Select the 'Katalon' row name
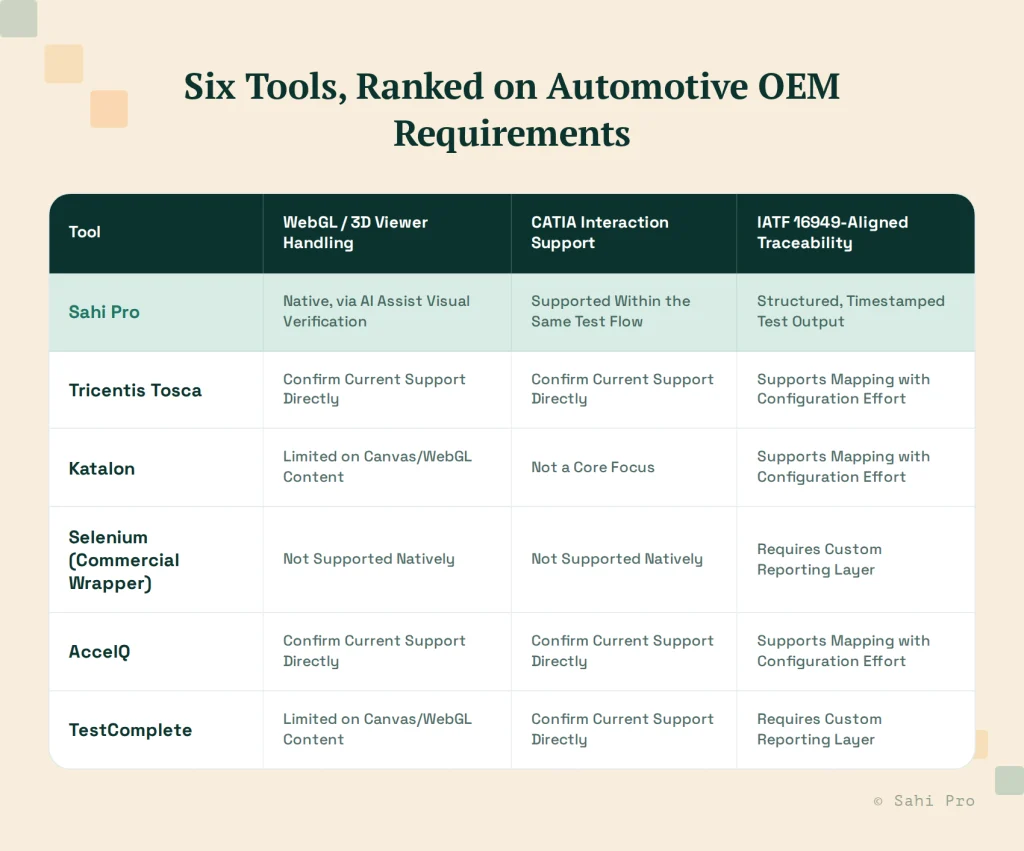The image size is (1024, 851). [x=102, y=468]
